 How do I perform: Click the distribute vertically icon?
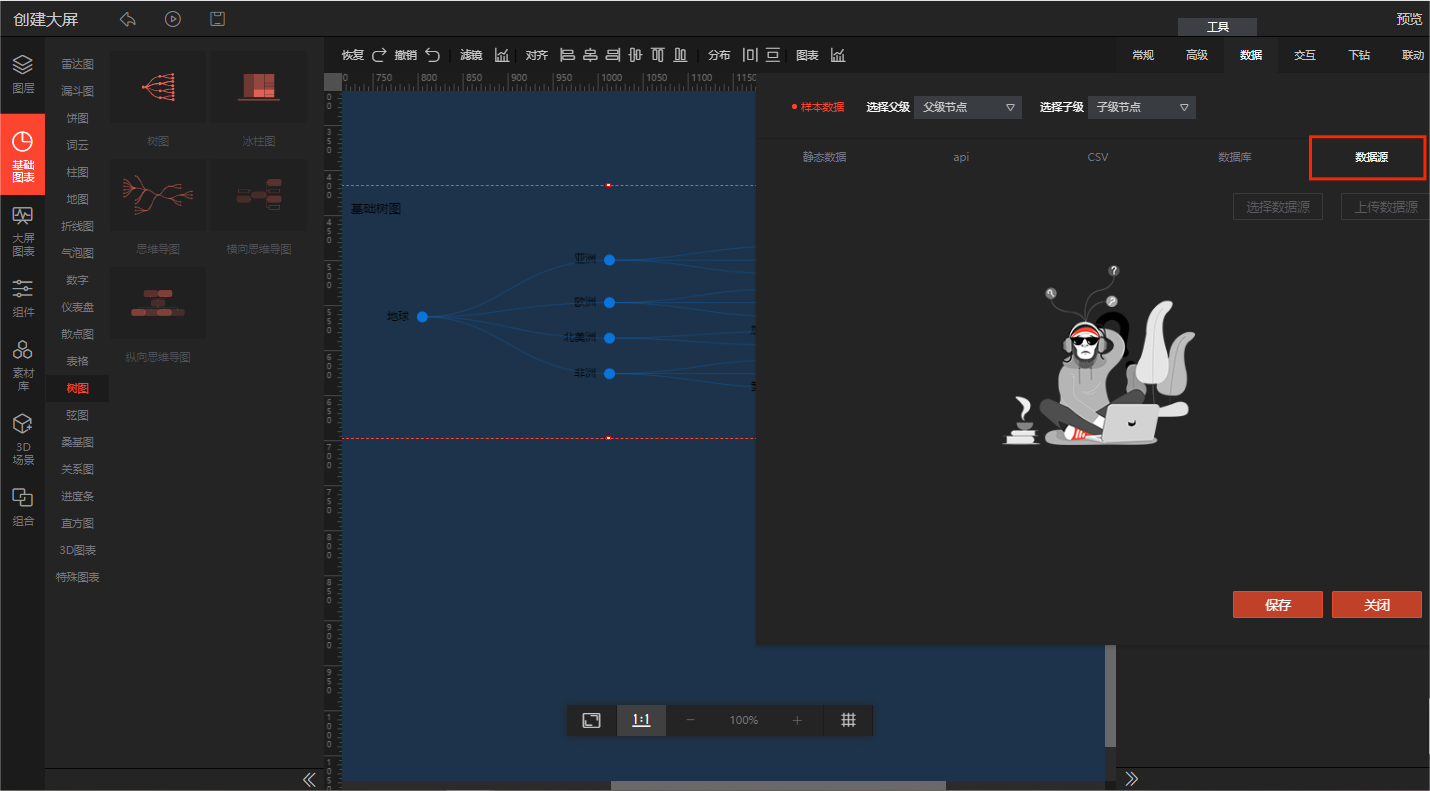point(772,55)
